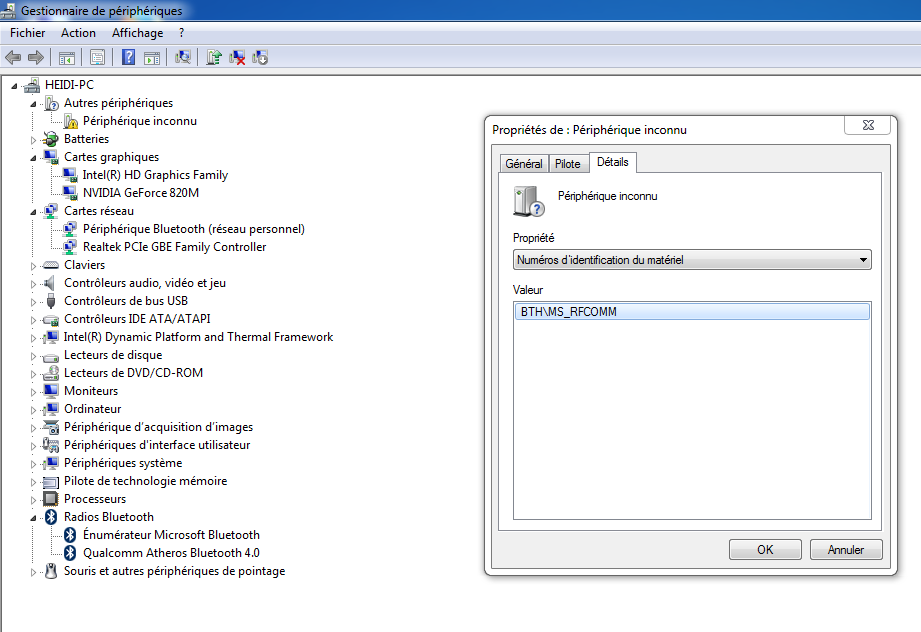Click the Périphérique Bluetooth (réseau personnel) icon
Screen dimensions: 921x632
70,229
